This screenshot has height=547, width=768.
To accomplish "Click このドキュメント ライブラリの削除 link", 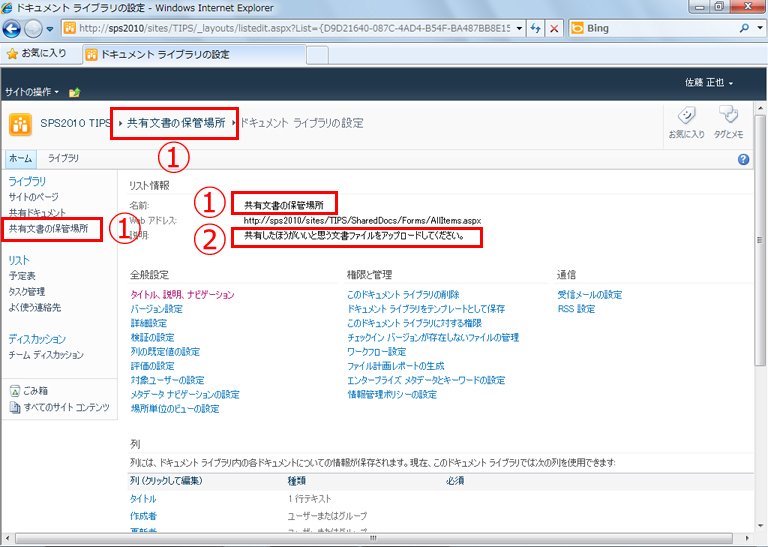I will [x=403, y=294].
